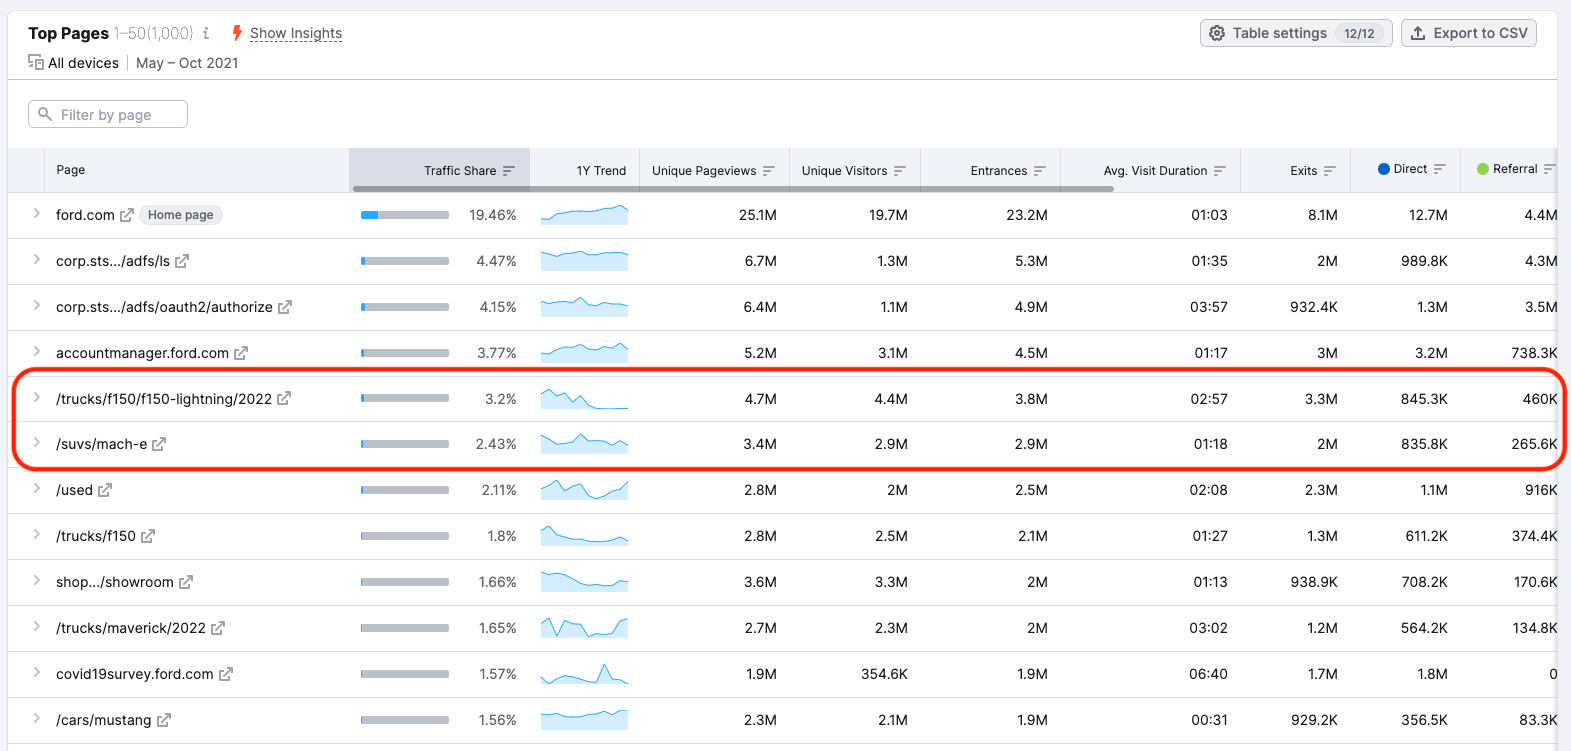1571x751 pixels.
Task: Sort by Traffic Share column icon
Action: coord(509,171)
